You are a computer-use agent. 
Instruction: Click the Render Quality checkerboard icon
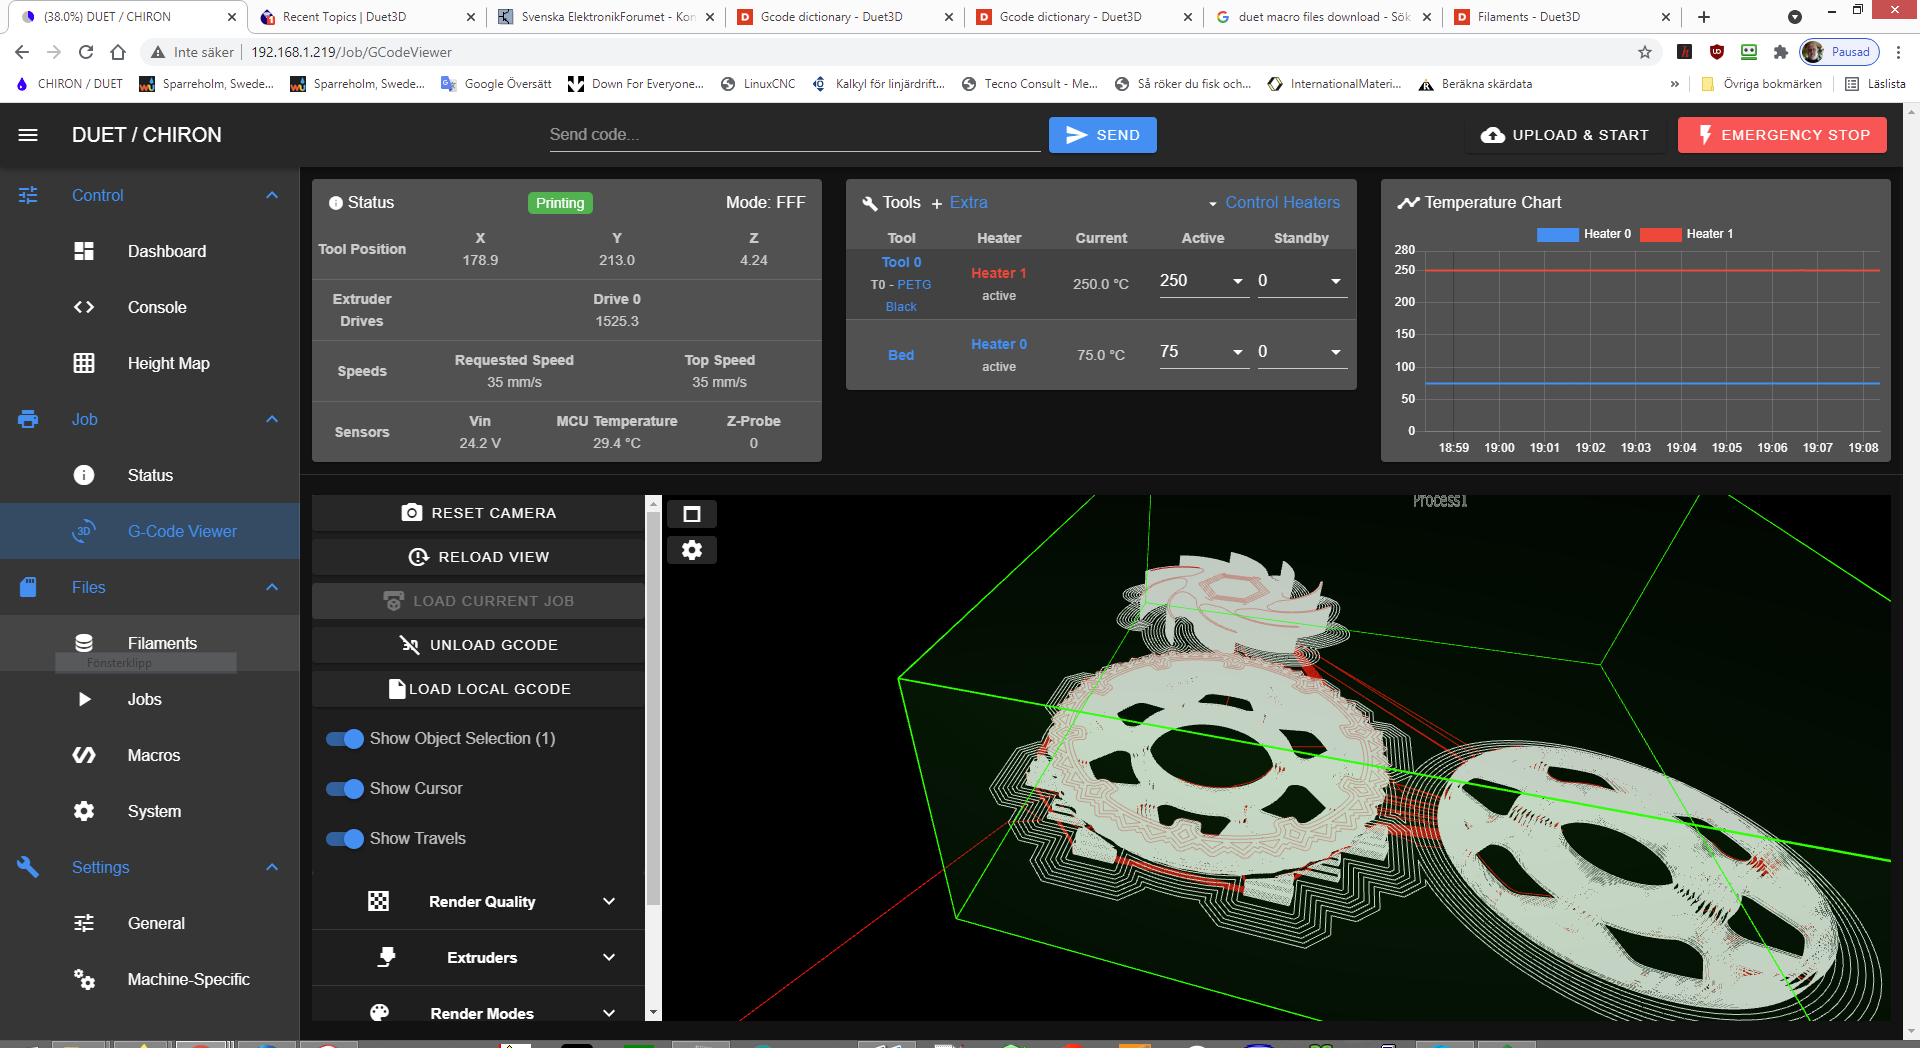tap(378, 901)
